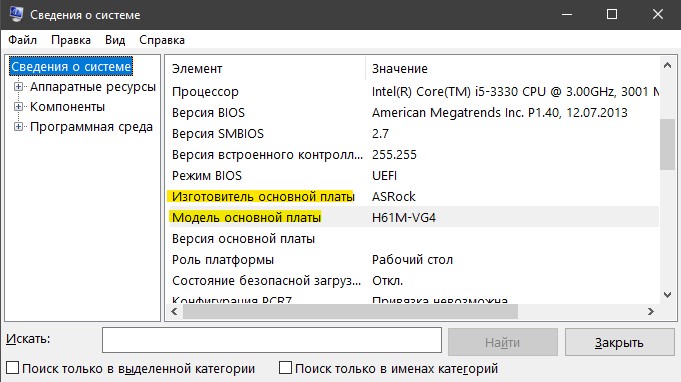Screen dimensions: 681x382
Task: Click the vertical scrollbar thumb
Action: click(x=668, y=144)
